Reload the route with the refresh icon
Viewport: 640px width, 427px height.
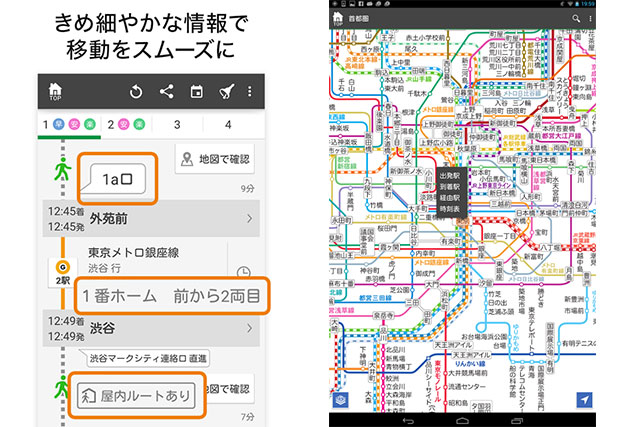[136, 92]
